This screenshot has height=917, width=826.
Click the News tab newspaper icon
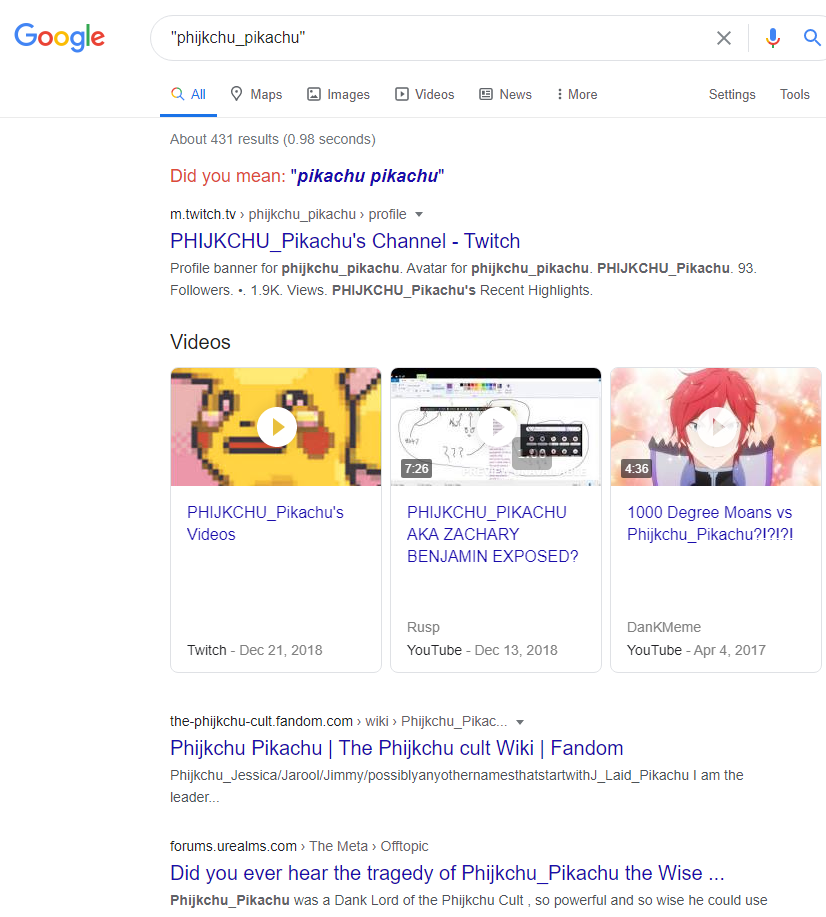click(486, 94)
